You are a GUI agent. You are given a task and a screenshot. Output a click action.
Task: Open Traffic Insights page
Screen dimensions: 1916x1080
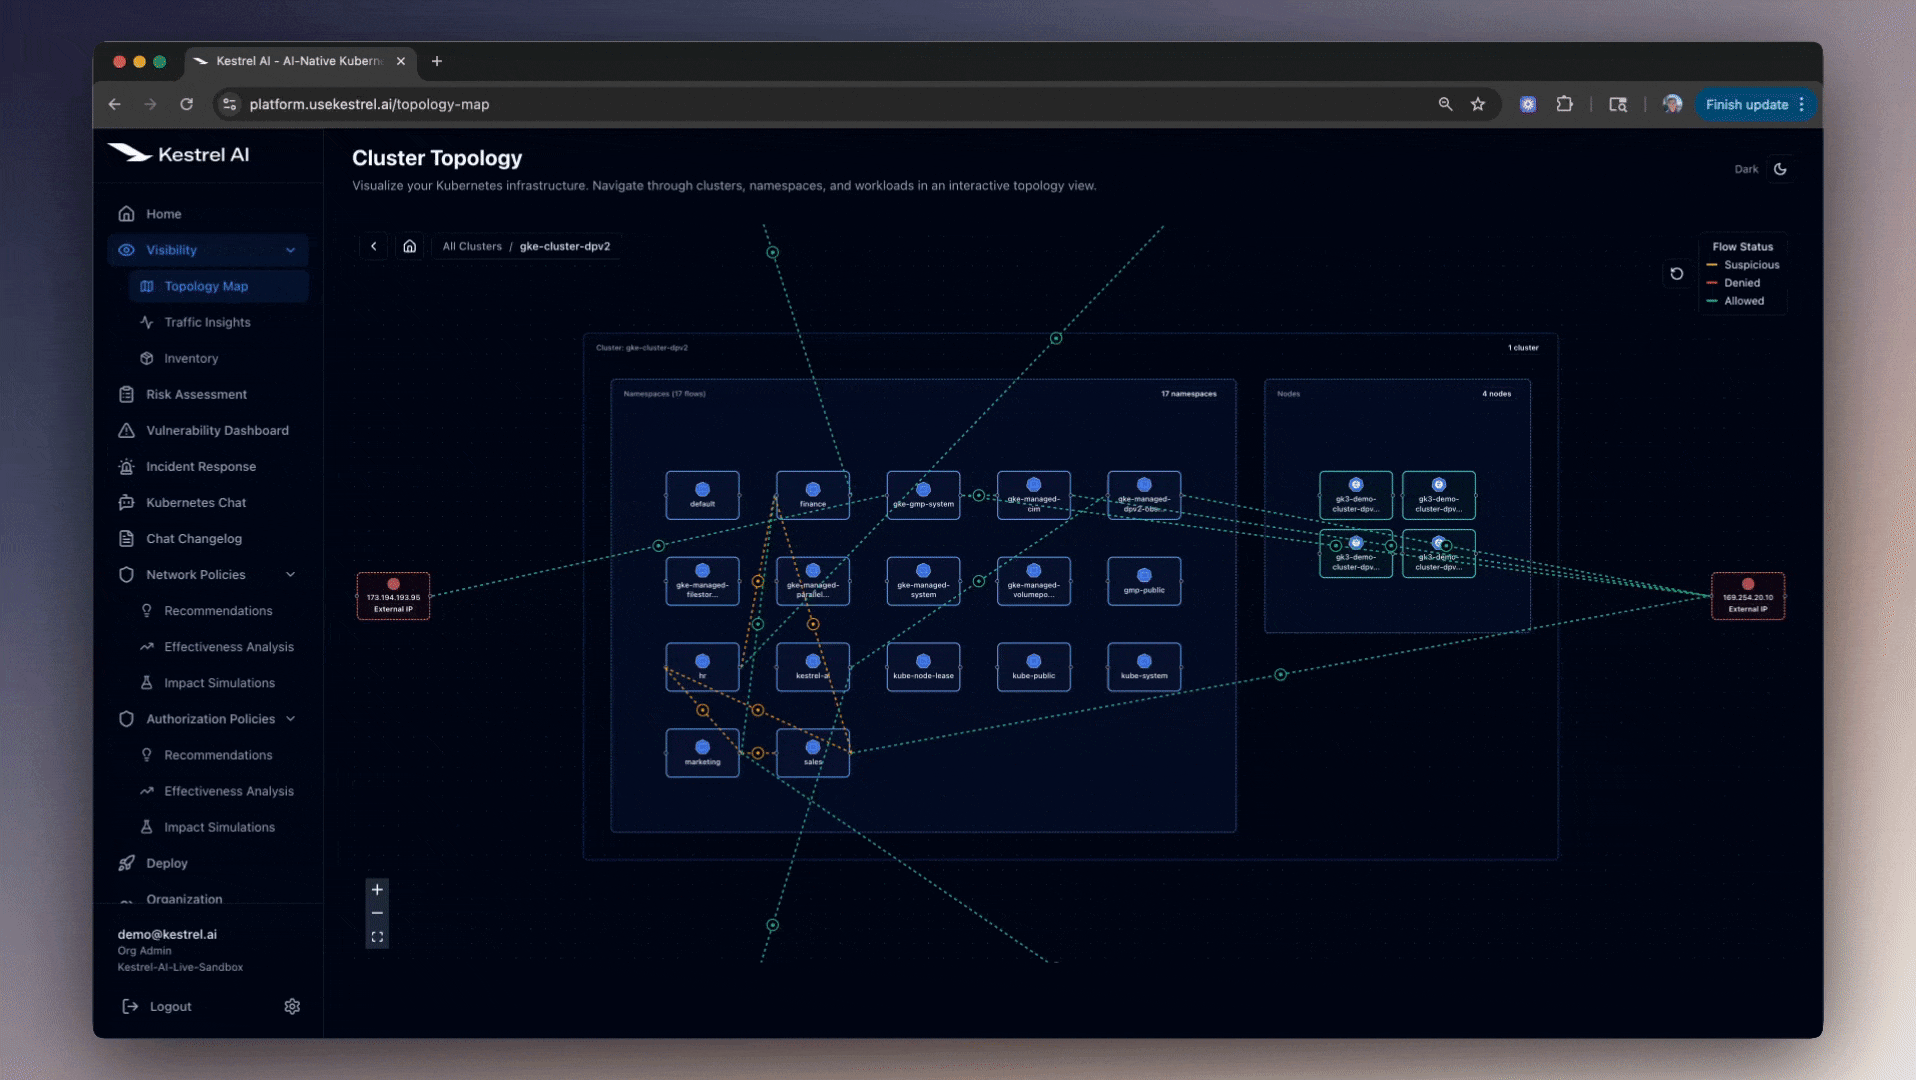[x=207, y=322]
